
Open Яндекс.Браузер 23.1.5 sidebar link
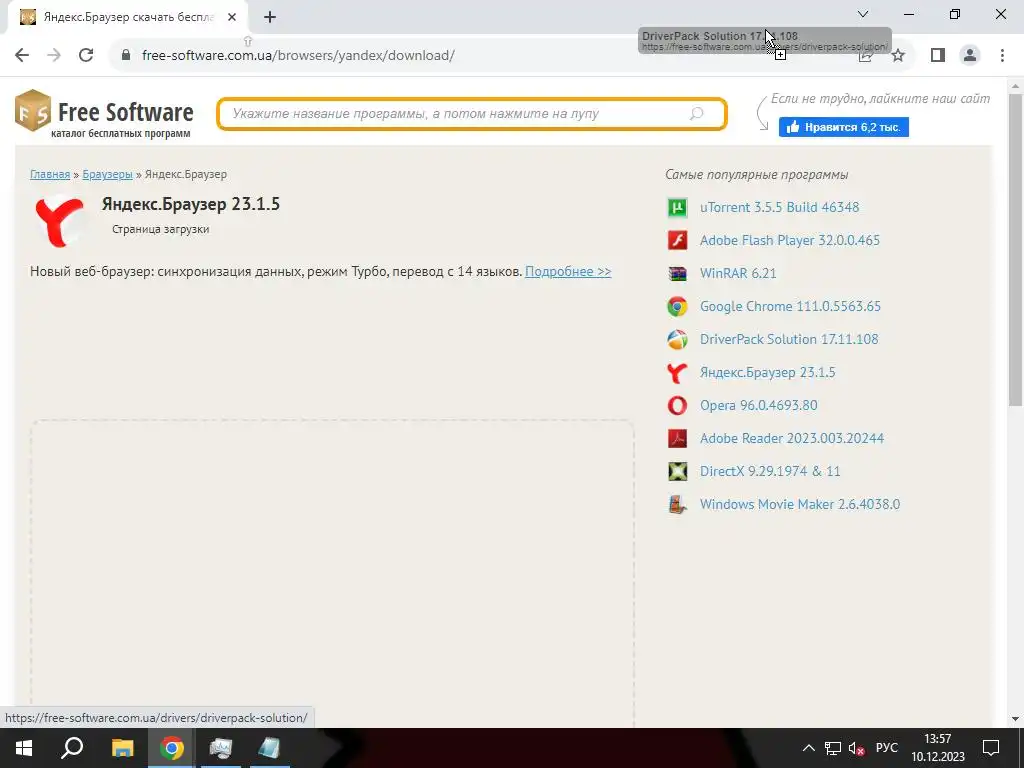[767, 372]
